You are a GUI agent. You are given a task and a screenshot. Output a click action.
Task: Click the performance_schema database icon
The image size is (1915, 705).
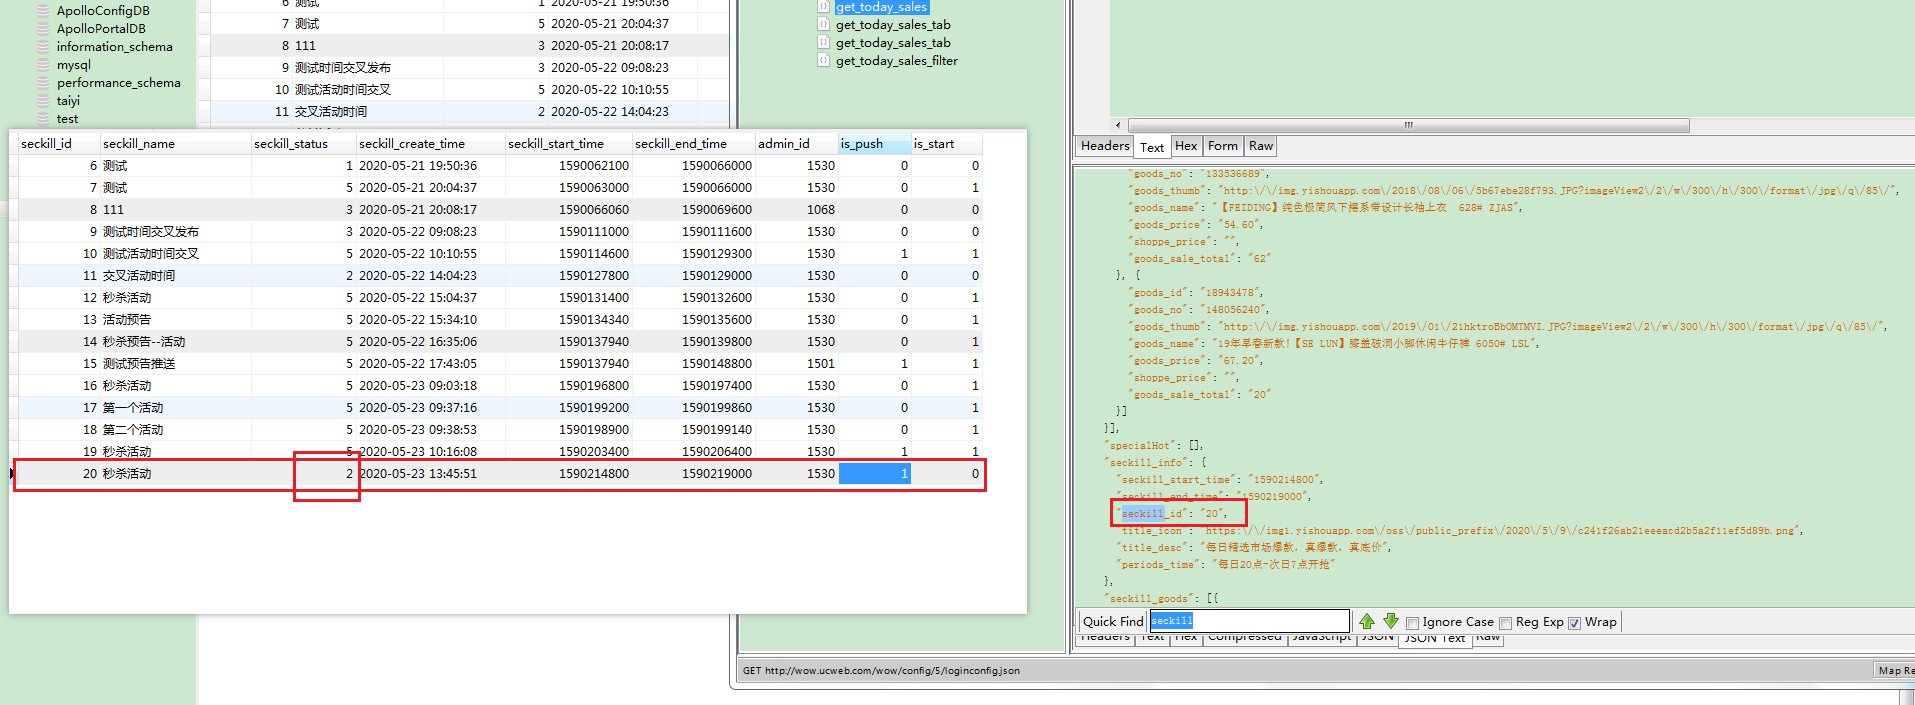[43, 83]
